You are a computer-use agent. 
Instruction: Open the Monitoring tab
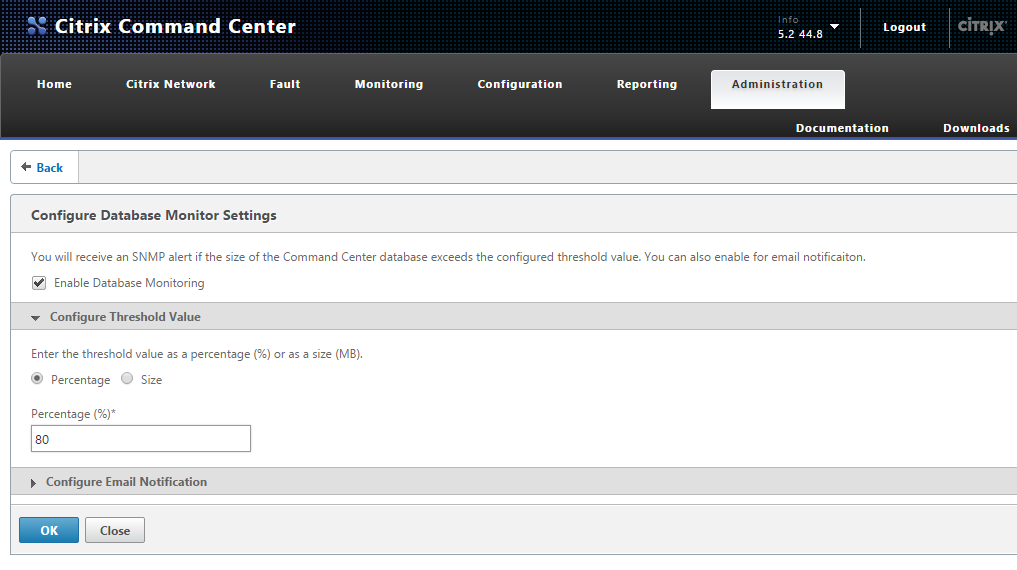[388, 84]
